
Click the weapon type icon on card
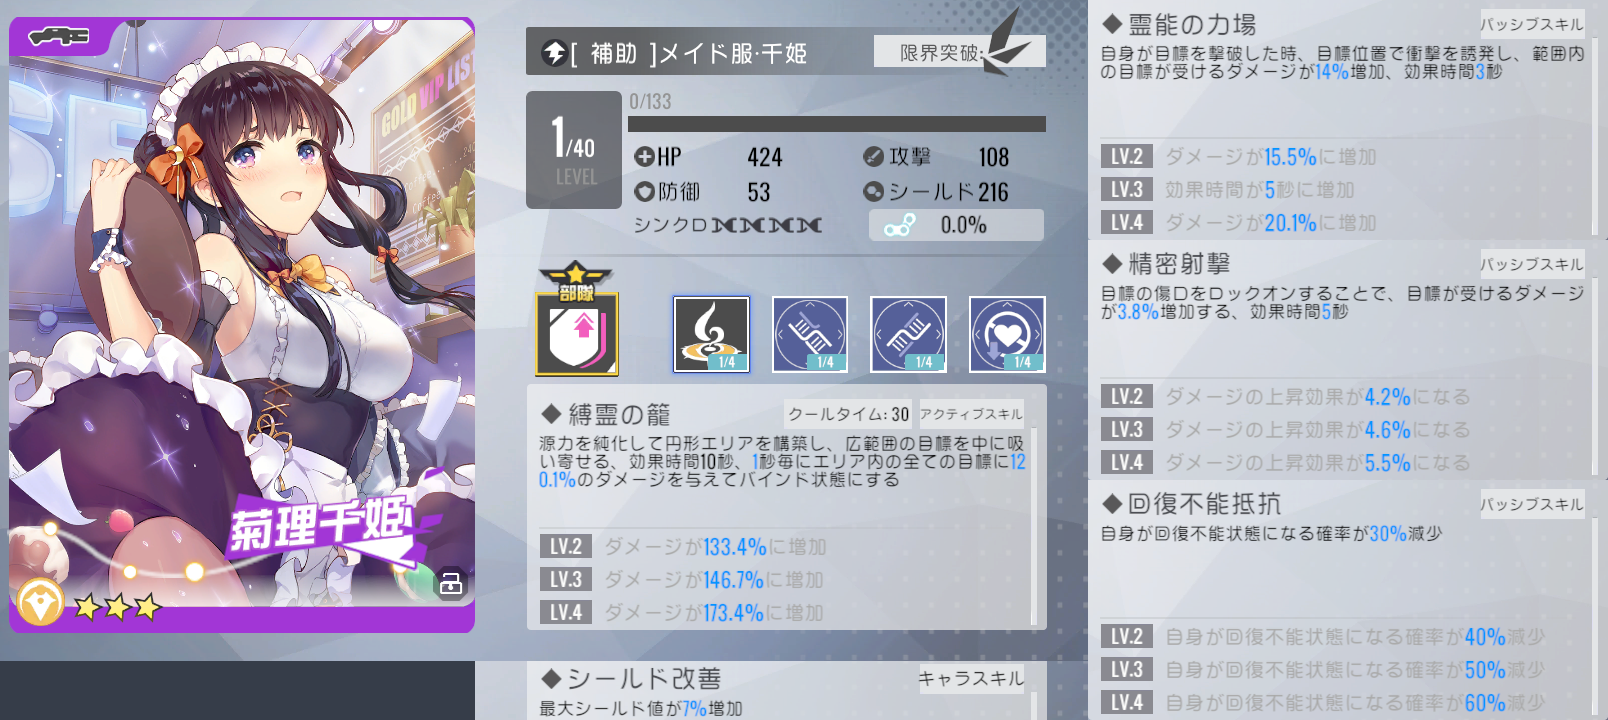tap(59, 37)
